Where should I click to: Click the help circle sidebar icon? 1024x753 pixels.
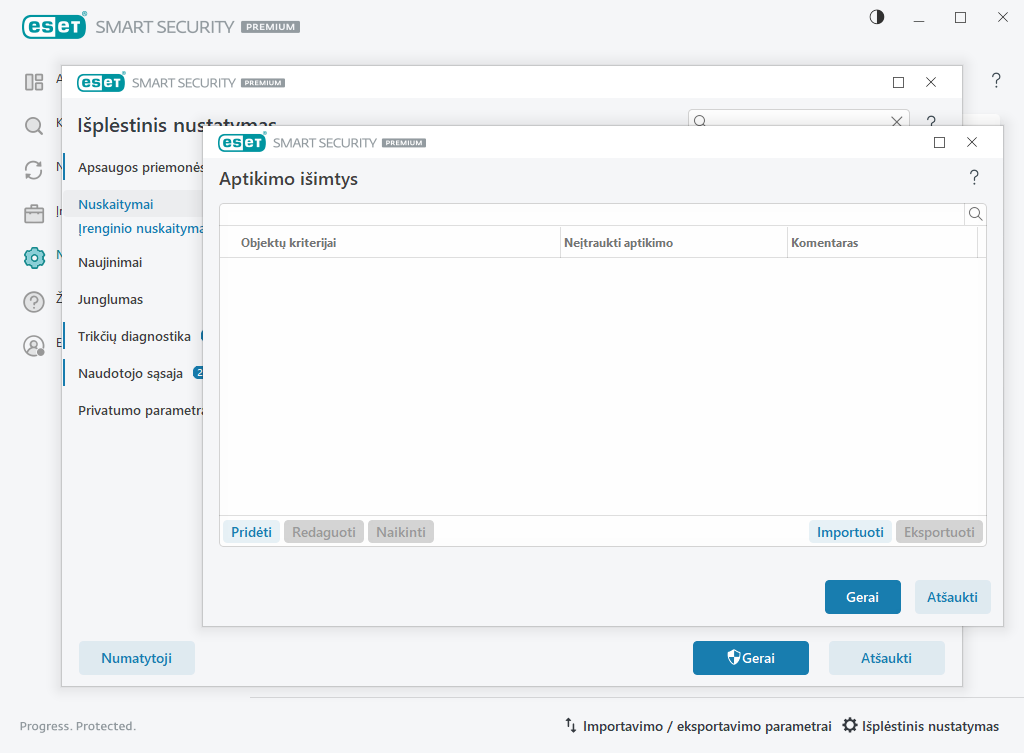click(34, 302)
